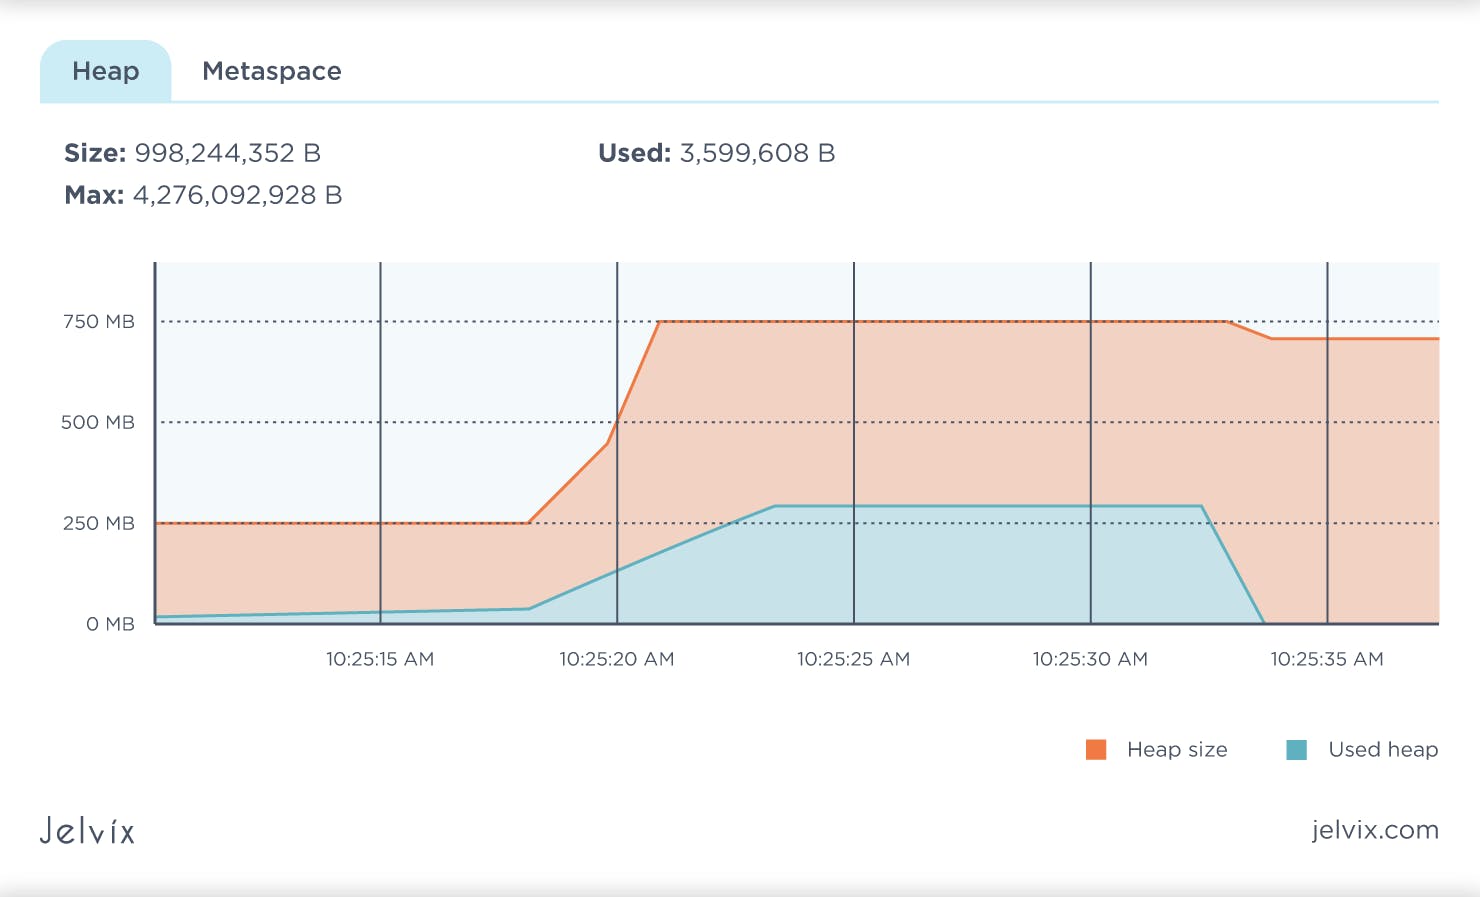Click the Max value 4,276,092,928 B
Screen dimensions: 1480x897
pos(237,195)
